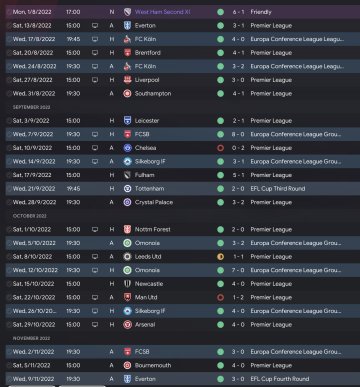This screenshot has height=387, width=360.
Task: Click the loss indicator on Chelsea match
Action: (220, 148)
